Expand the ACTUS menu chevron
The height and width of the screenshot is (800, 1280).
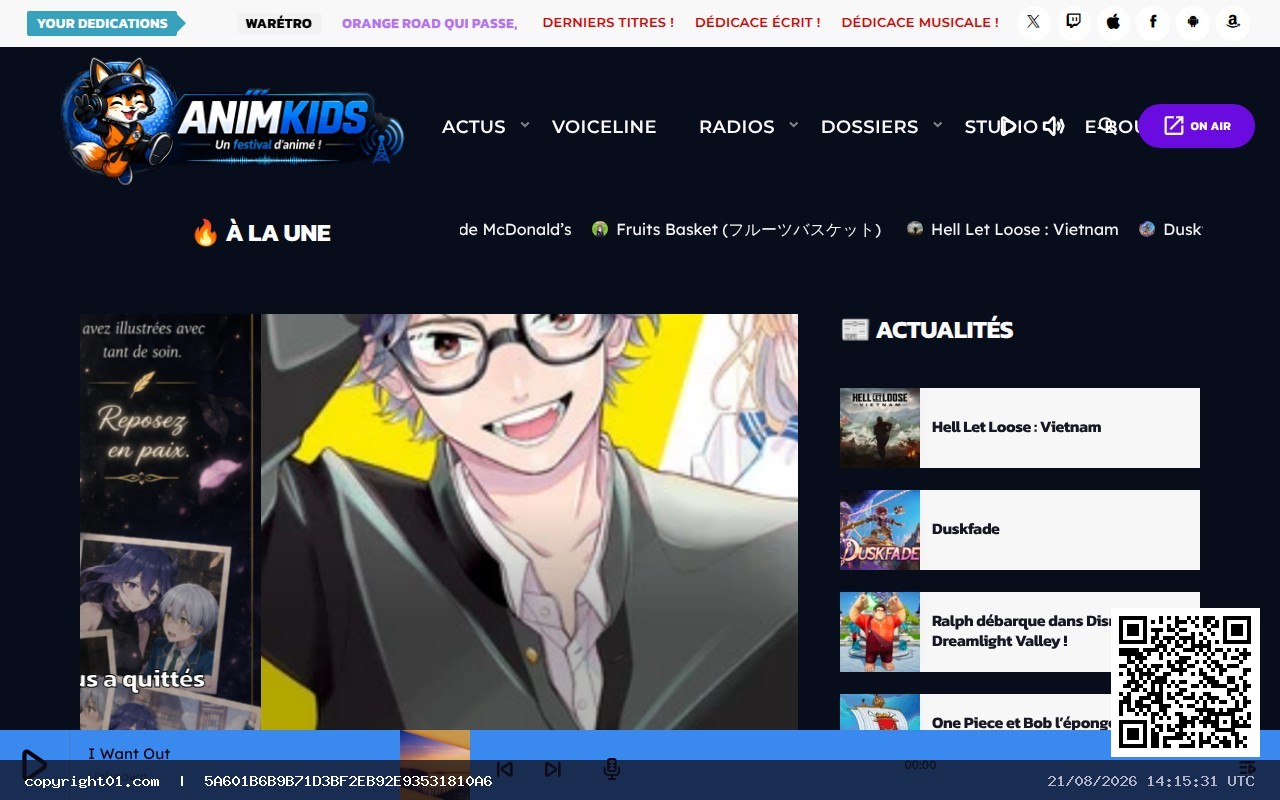click(x=525, y=125)
